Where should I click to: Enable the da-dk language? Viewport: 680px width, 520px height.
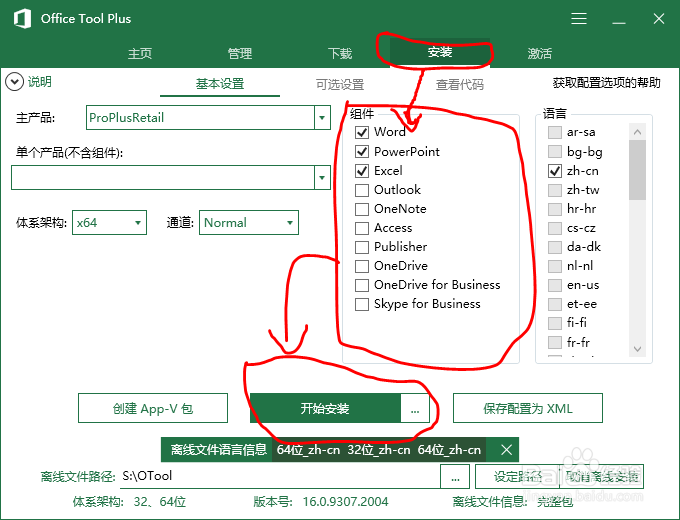coord(555,247)
